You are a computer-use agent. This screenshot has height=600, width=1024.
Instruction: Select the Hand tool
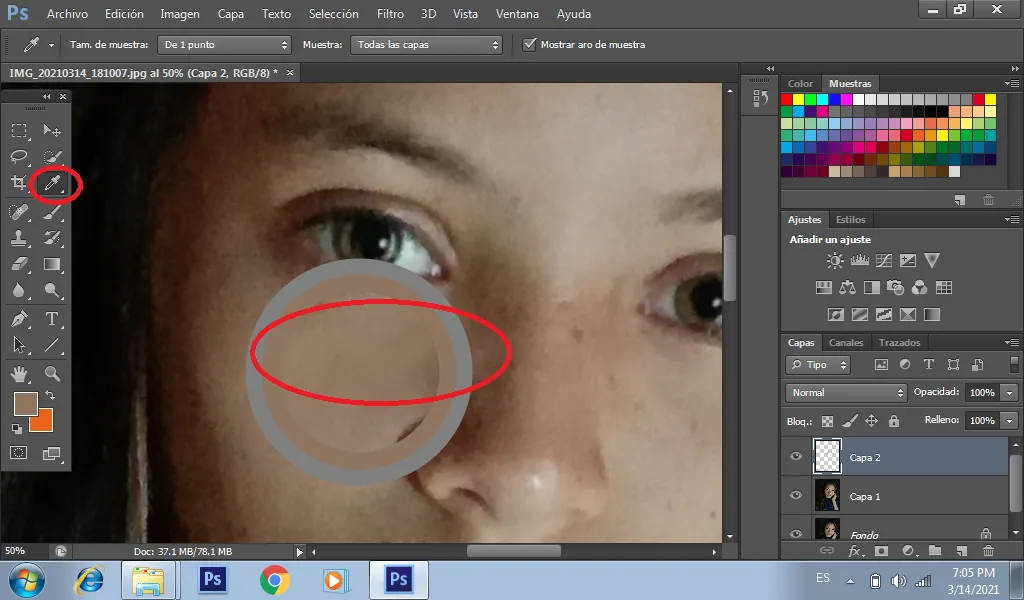pyautogui.click(x=19, y=373)
